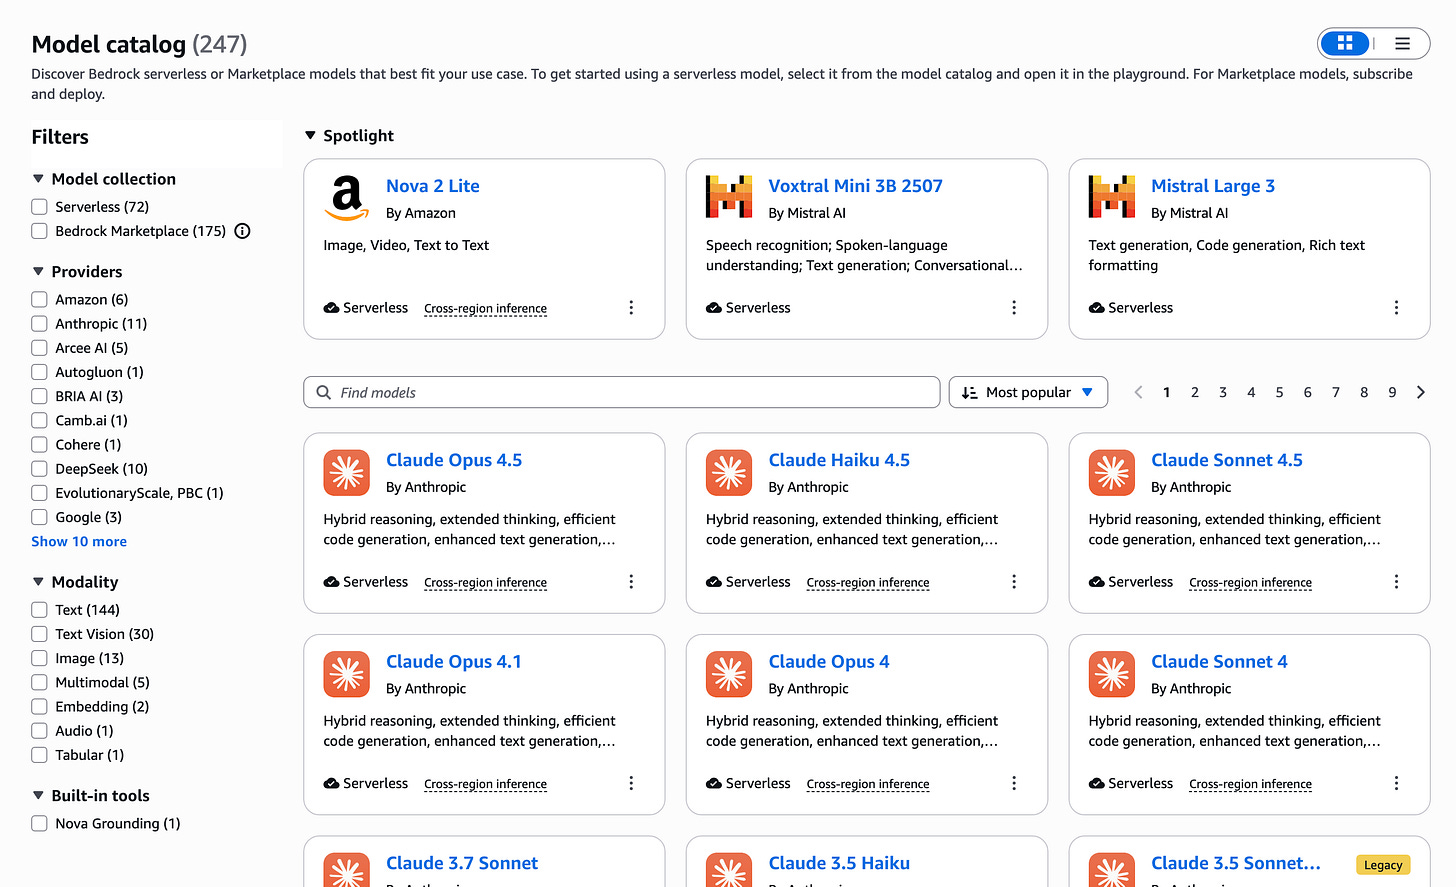This screenshot has height=887, width=1456.
Task: Enable Embedding (2) modality filter
Action: pyautogui.click(x=40, y=707)
